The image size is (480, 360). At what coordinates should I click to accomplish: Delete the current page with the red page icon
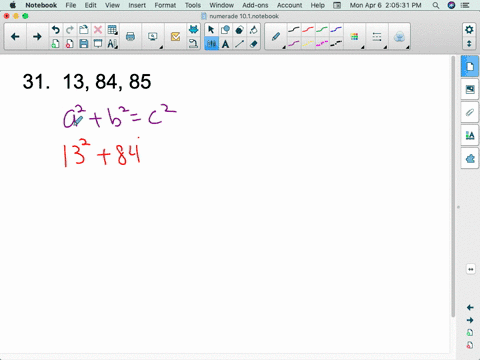70,44
